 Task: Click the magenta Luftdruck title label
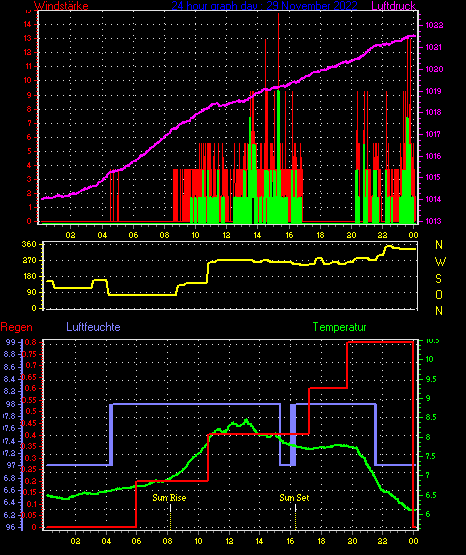tap(393, 6)
